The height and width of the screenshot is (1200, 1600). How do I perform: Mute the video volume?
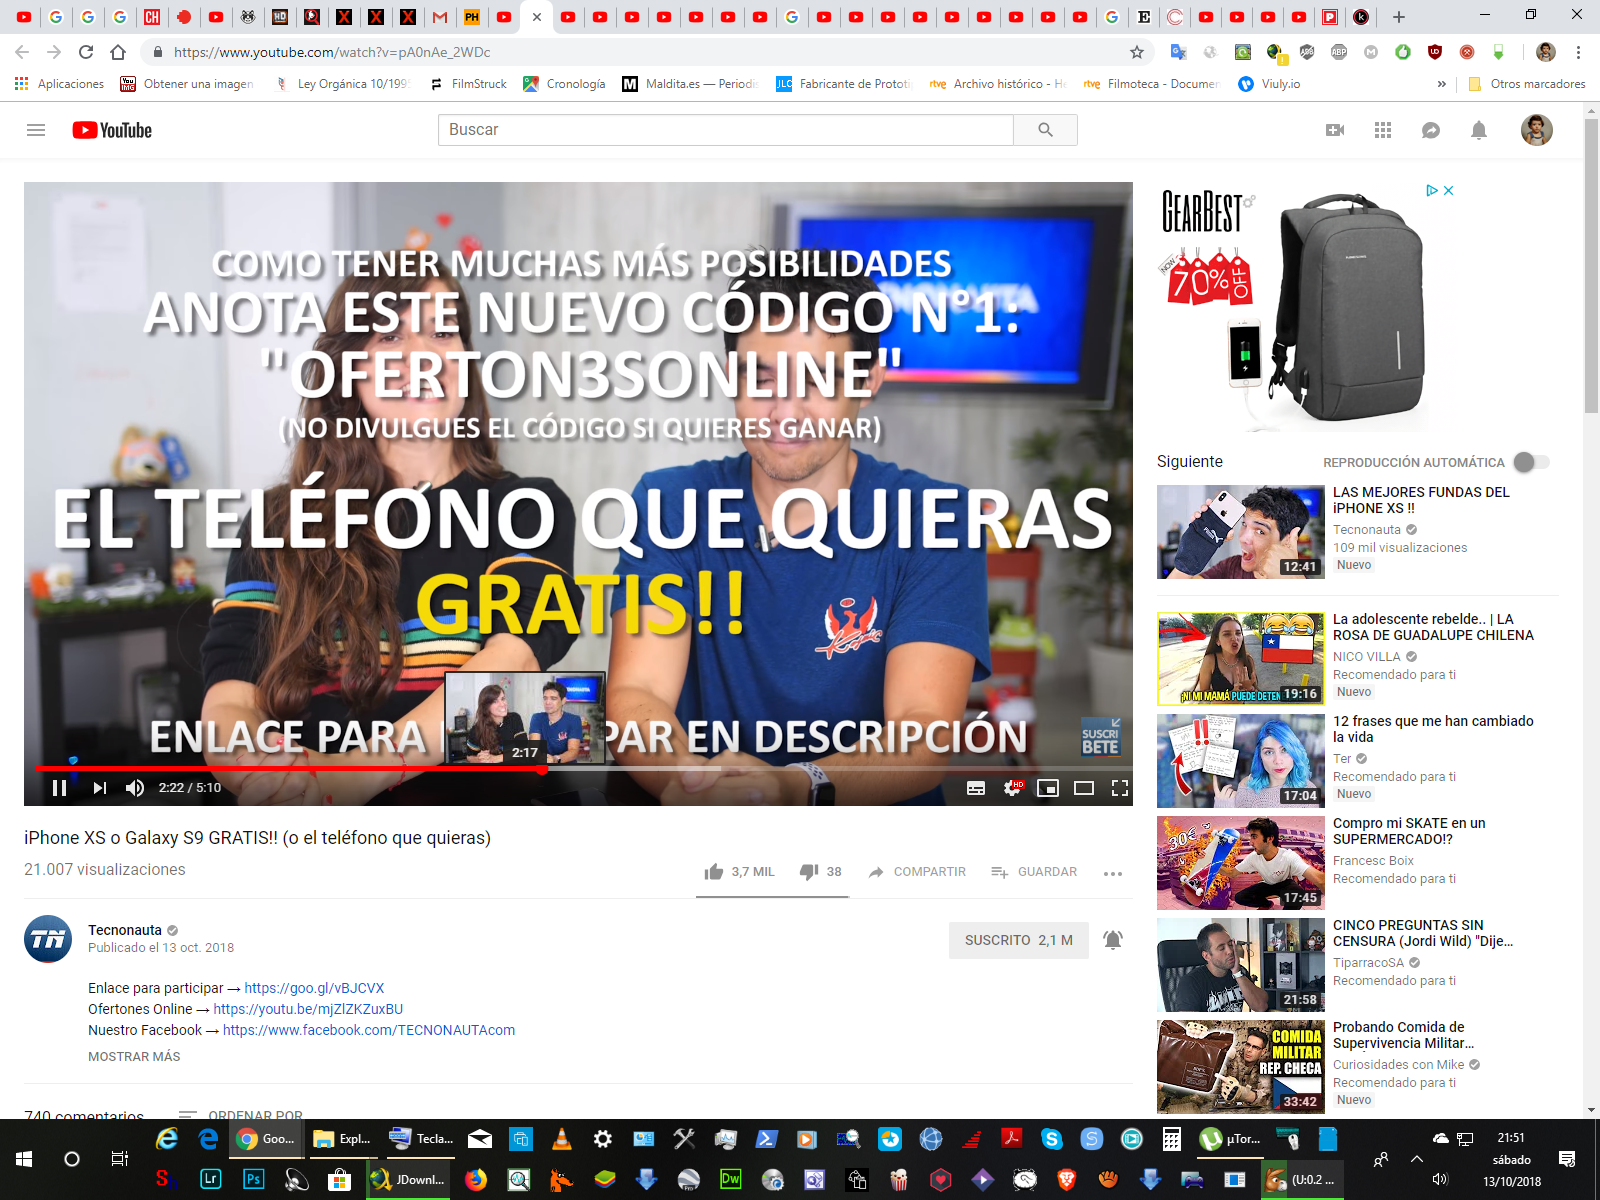[x=135, y=788]
